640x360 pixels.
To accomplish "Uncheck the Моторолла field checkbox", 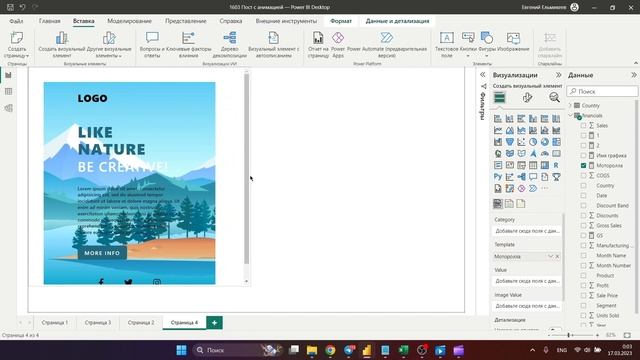I will click(x=583, y=165).
